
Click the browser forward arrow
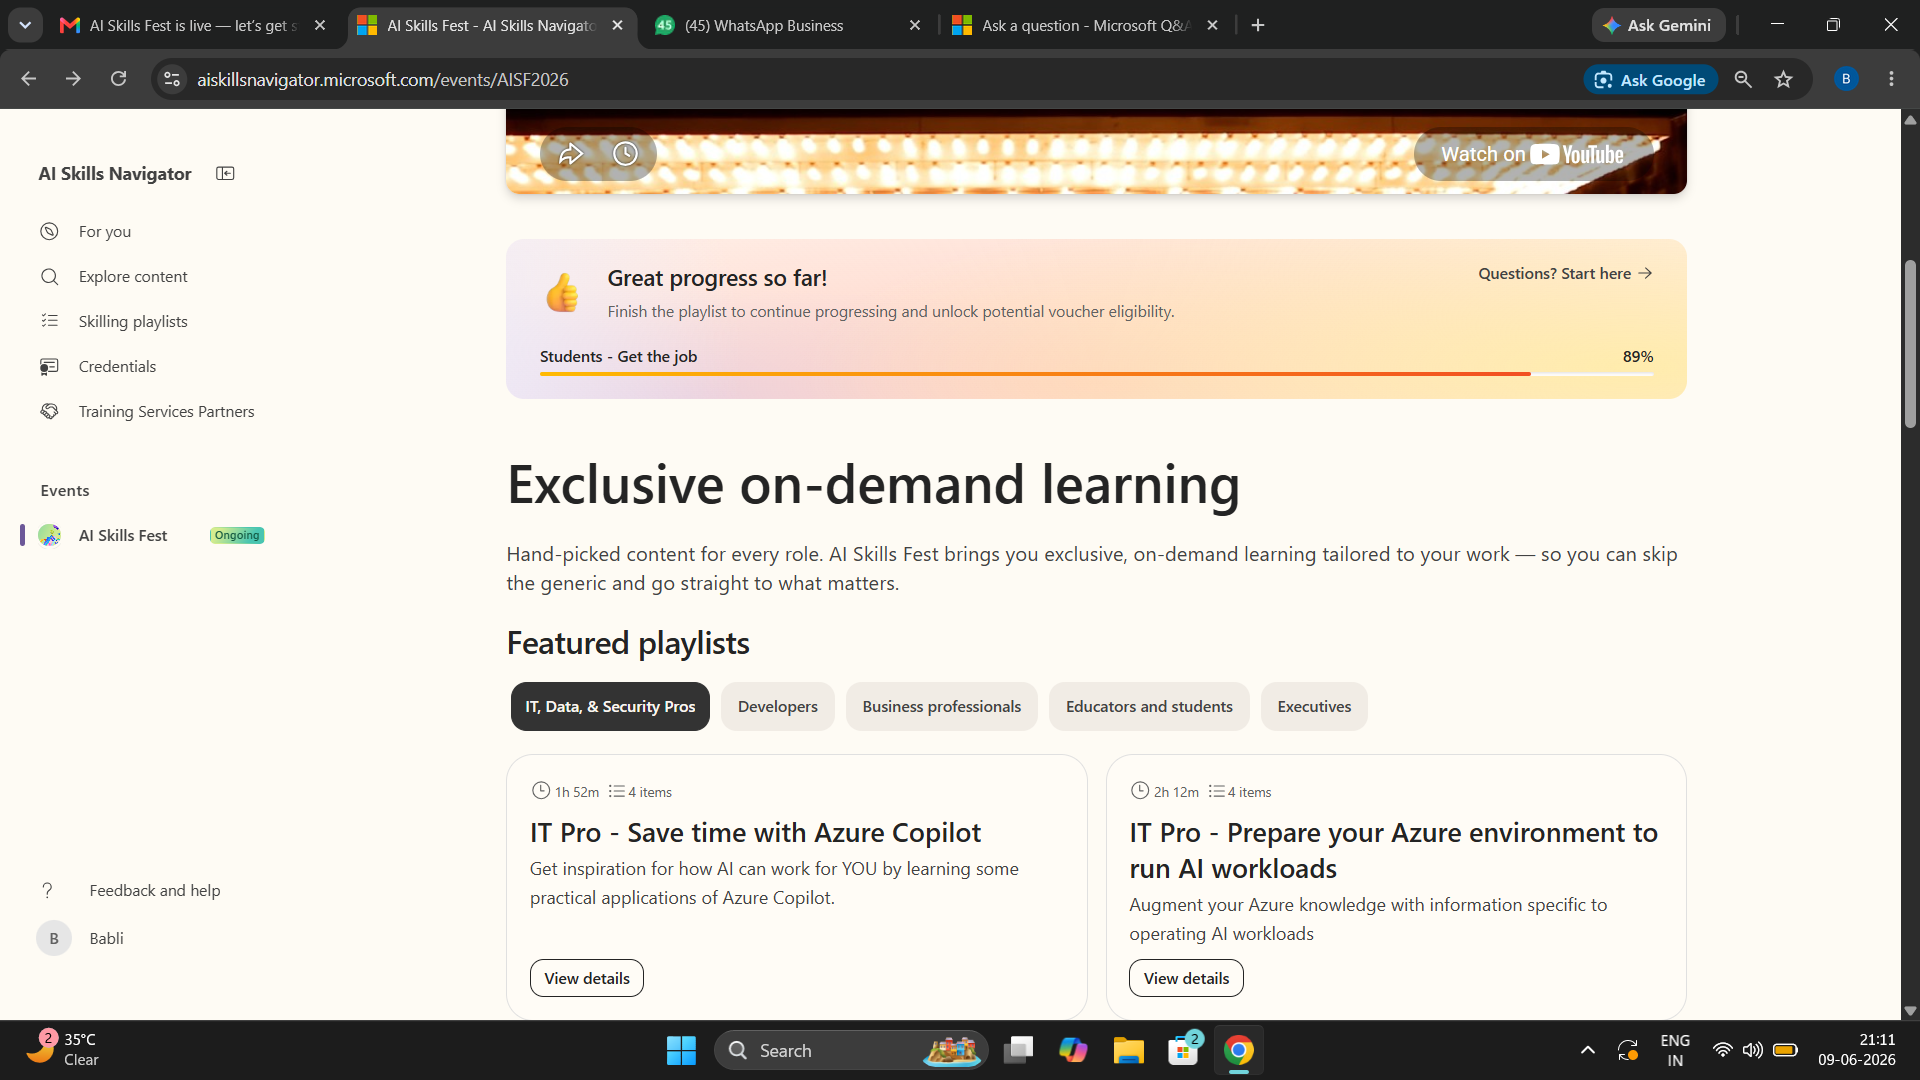pos(73,79)
